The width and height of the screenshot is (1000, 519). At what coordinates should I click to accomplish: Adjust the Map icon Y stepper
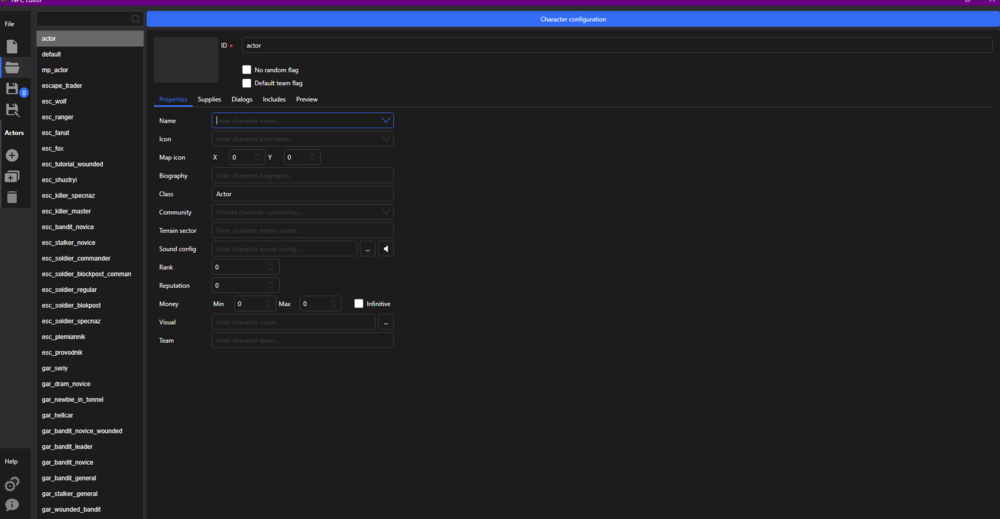tap(312, 157)
